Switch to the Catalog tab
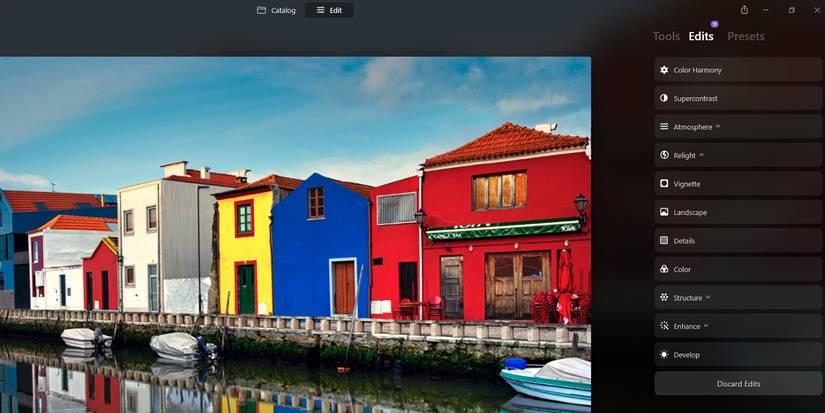 pos(276,10)
